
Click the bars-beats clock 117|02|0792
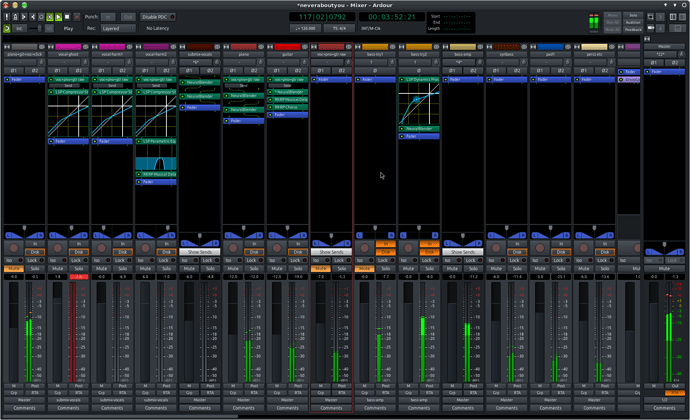323,17
